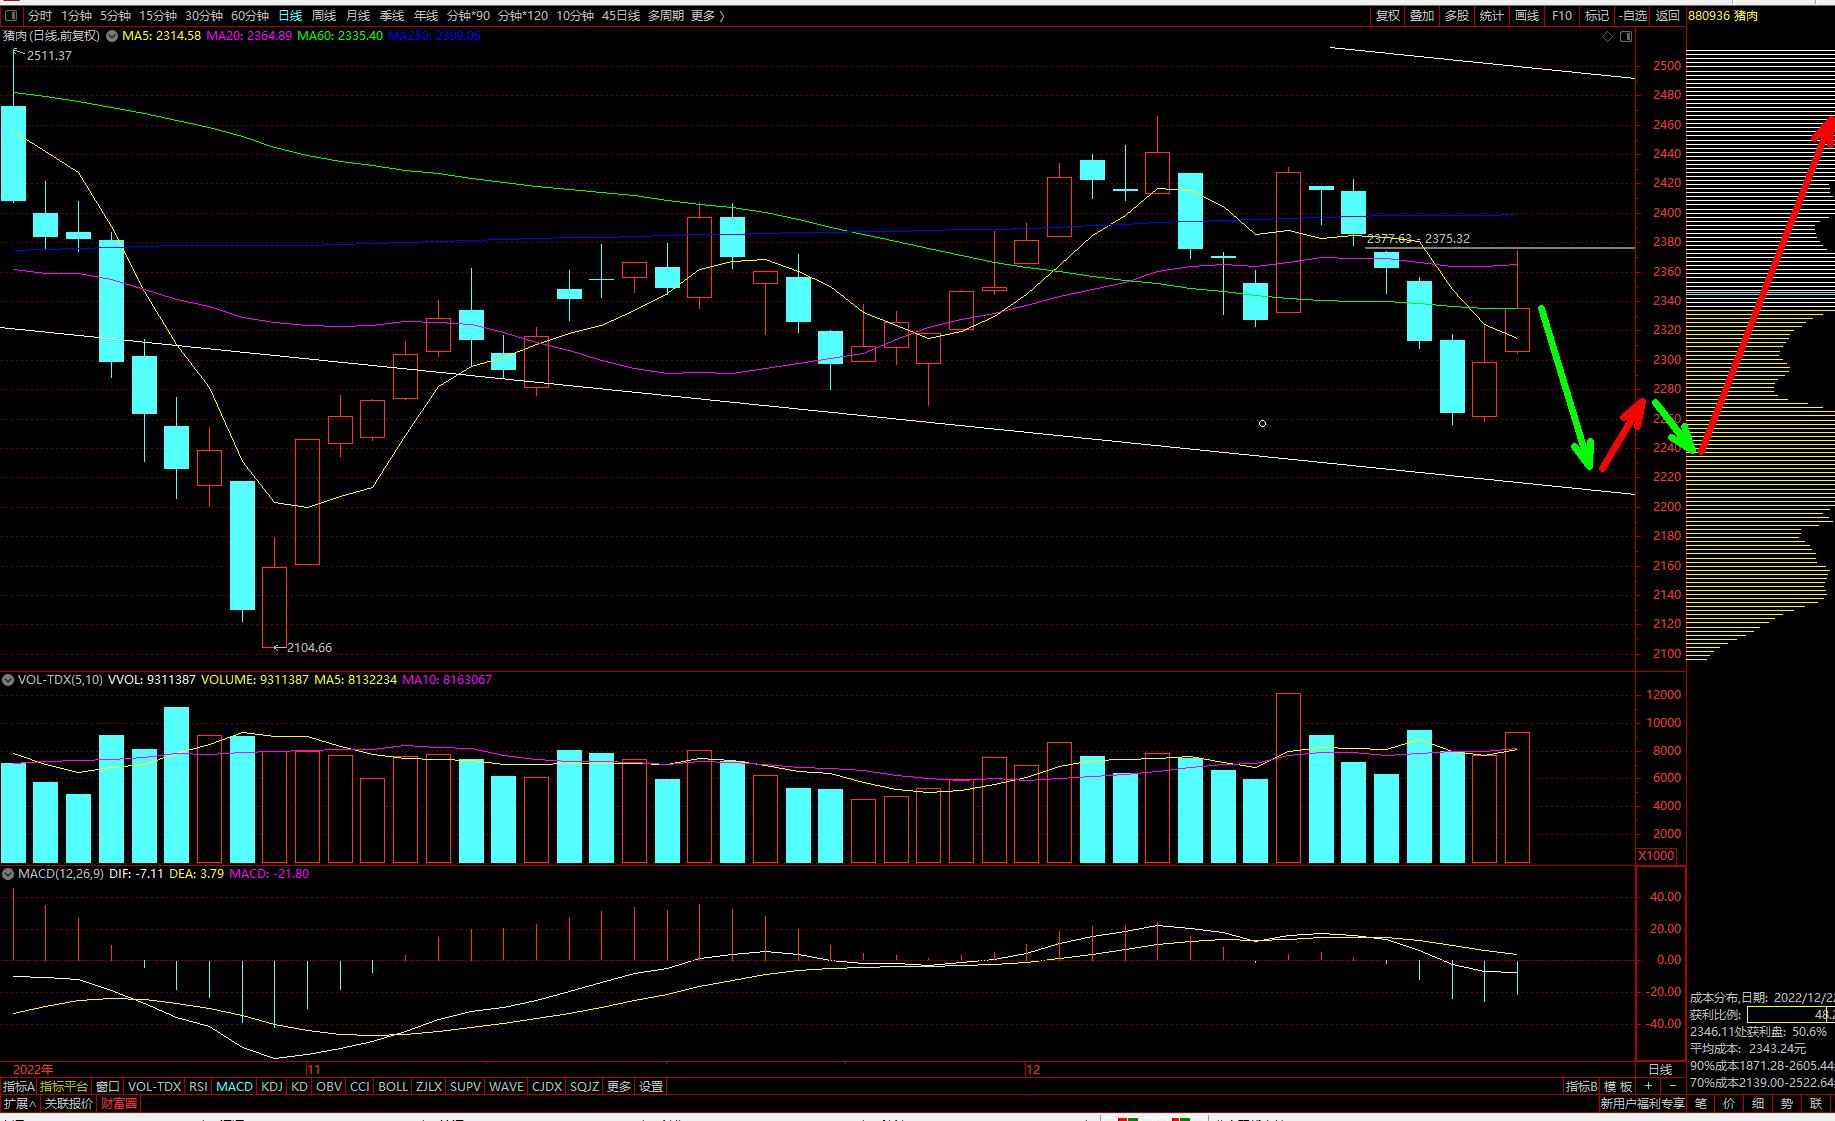Switch to 分时 intraday view
This screenshot has height=1121, width=1835.
coord(39,15)
